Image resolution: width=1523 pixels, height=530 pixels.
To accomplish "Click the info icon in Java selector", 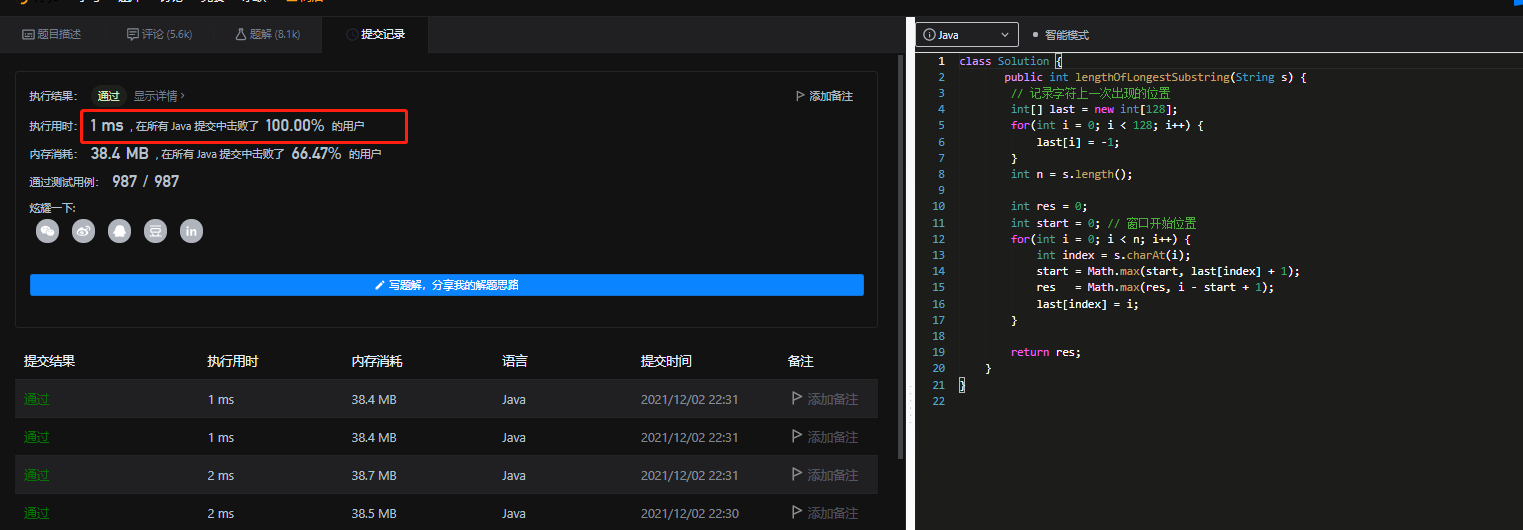I will click(x=930, y=35).
